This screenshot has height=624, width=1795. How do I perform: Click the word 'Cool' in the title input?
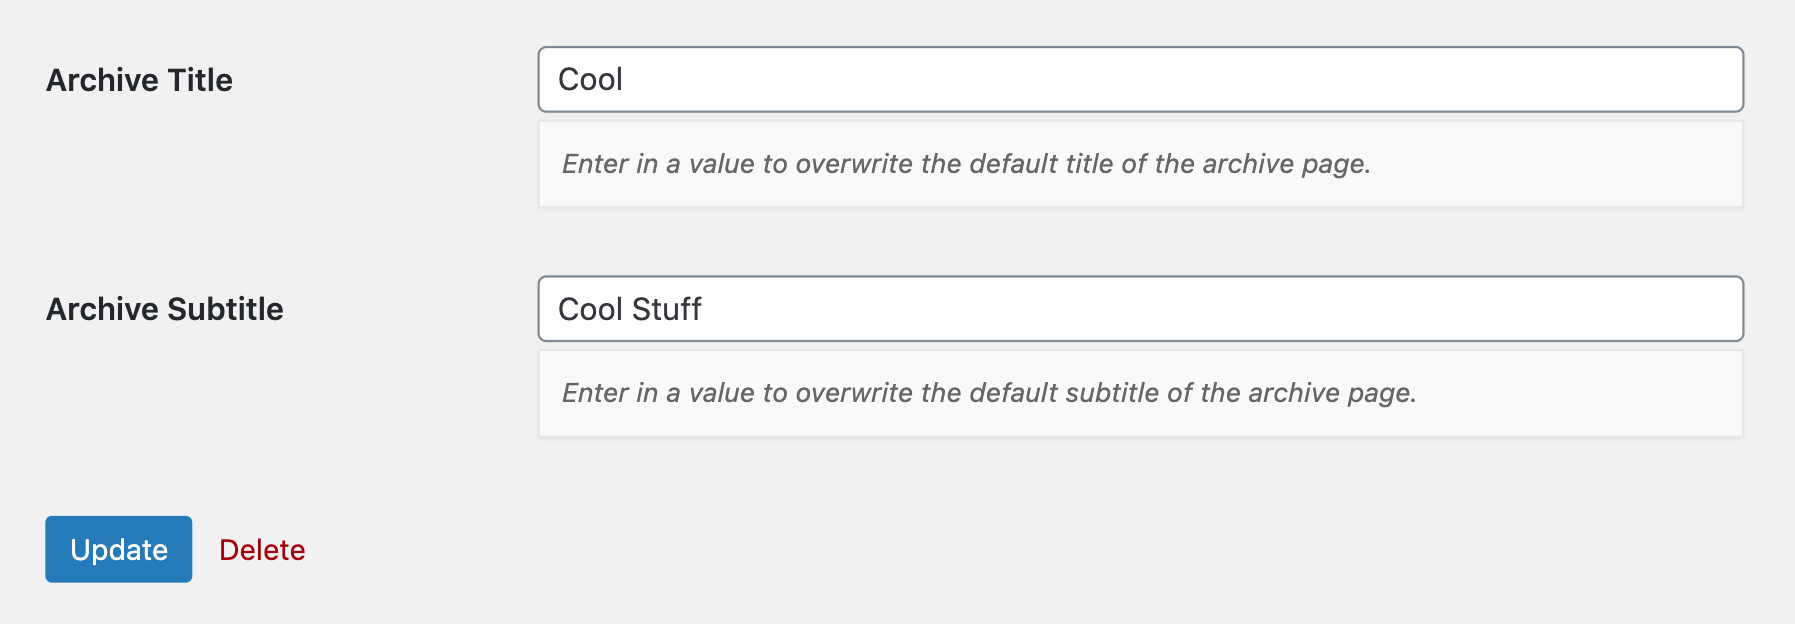590,79
